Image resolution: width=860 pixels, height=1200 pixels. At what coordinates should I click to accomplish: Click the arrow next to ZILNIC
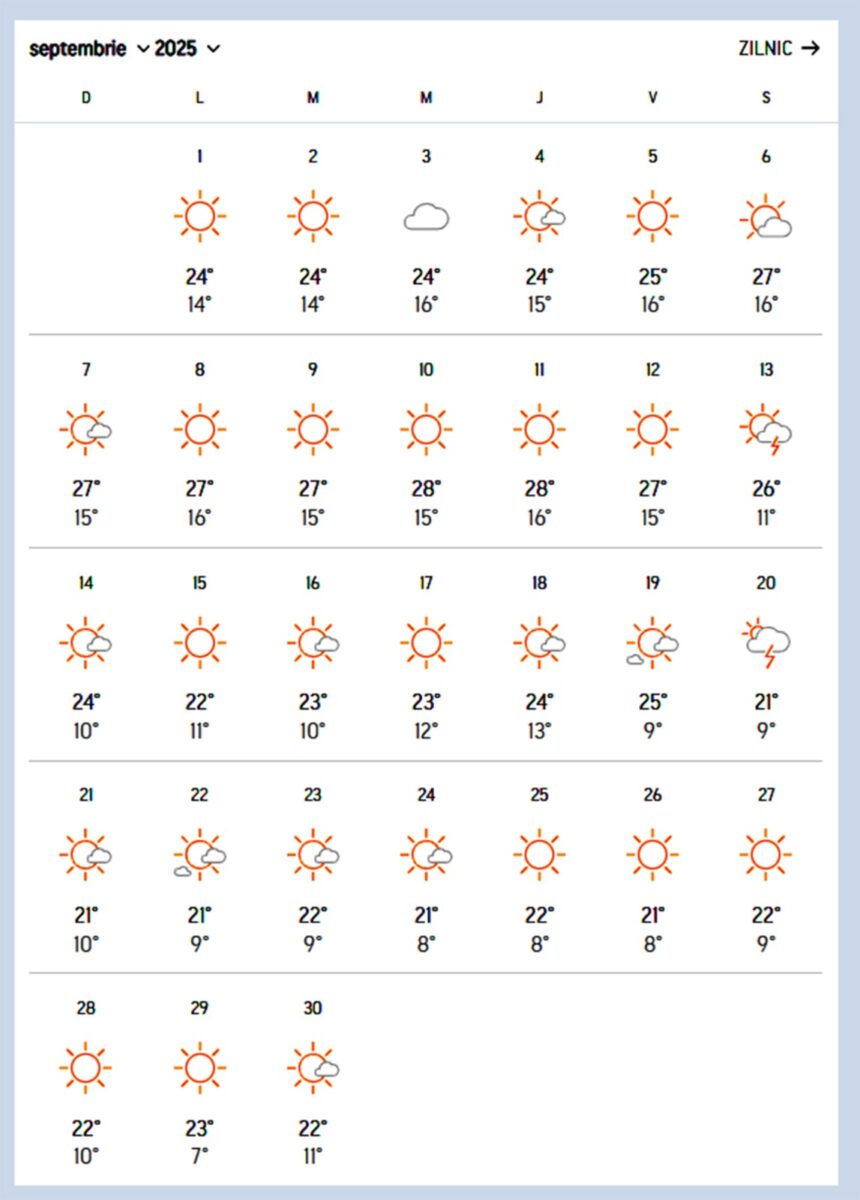pyautogui.click(x=810, y=48)
